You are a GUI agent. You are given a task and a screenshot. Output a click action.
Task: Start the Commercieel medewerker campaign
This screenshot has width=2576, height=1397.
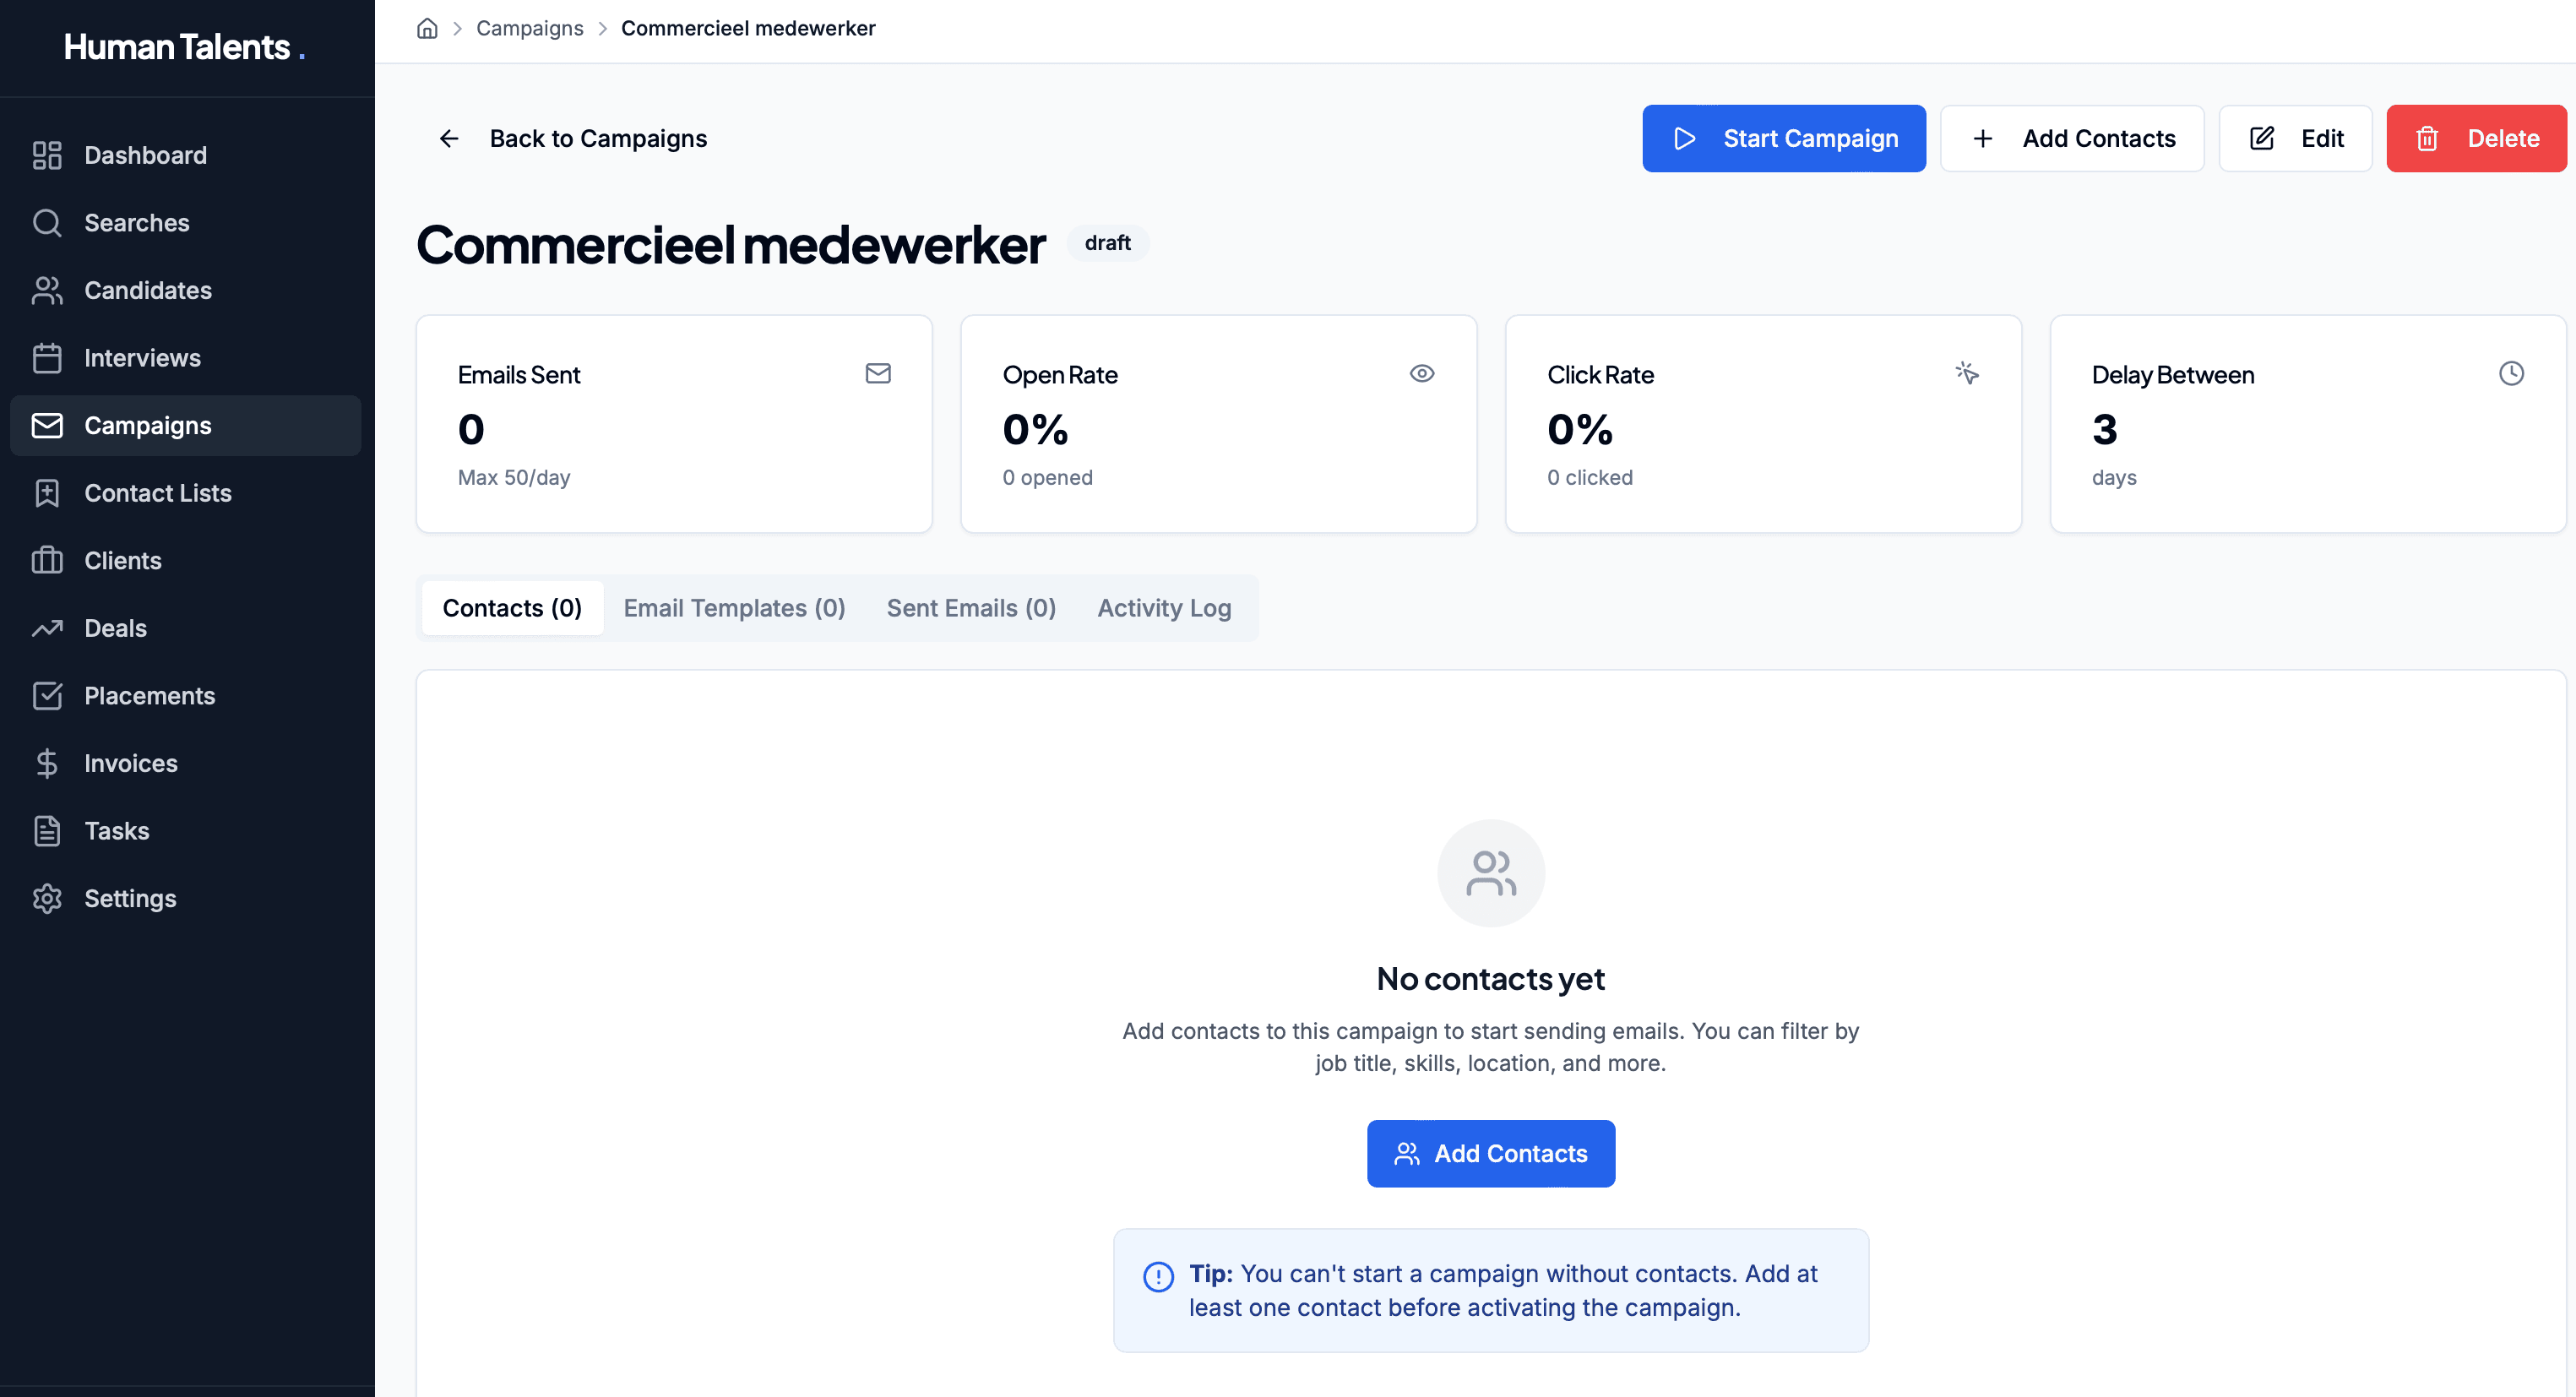click(x=1784, y=138)
